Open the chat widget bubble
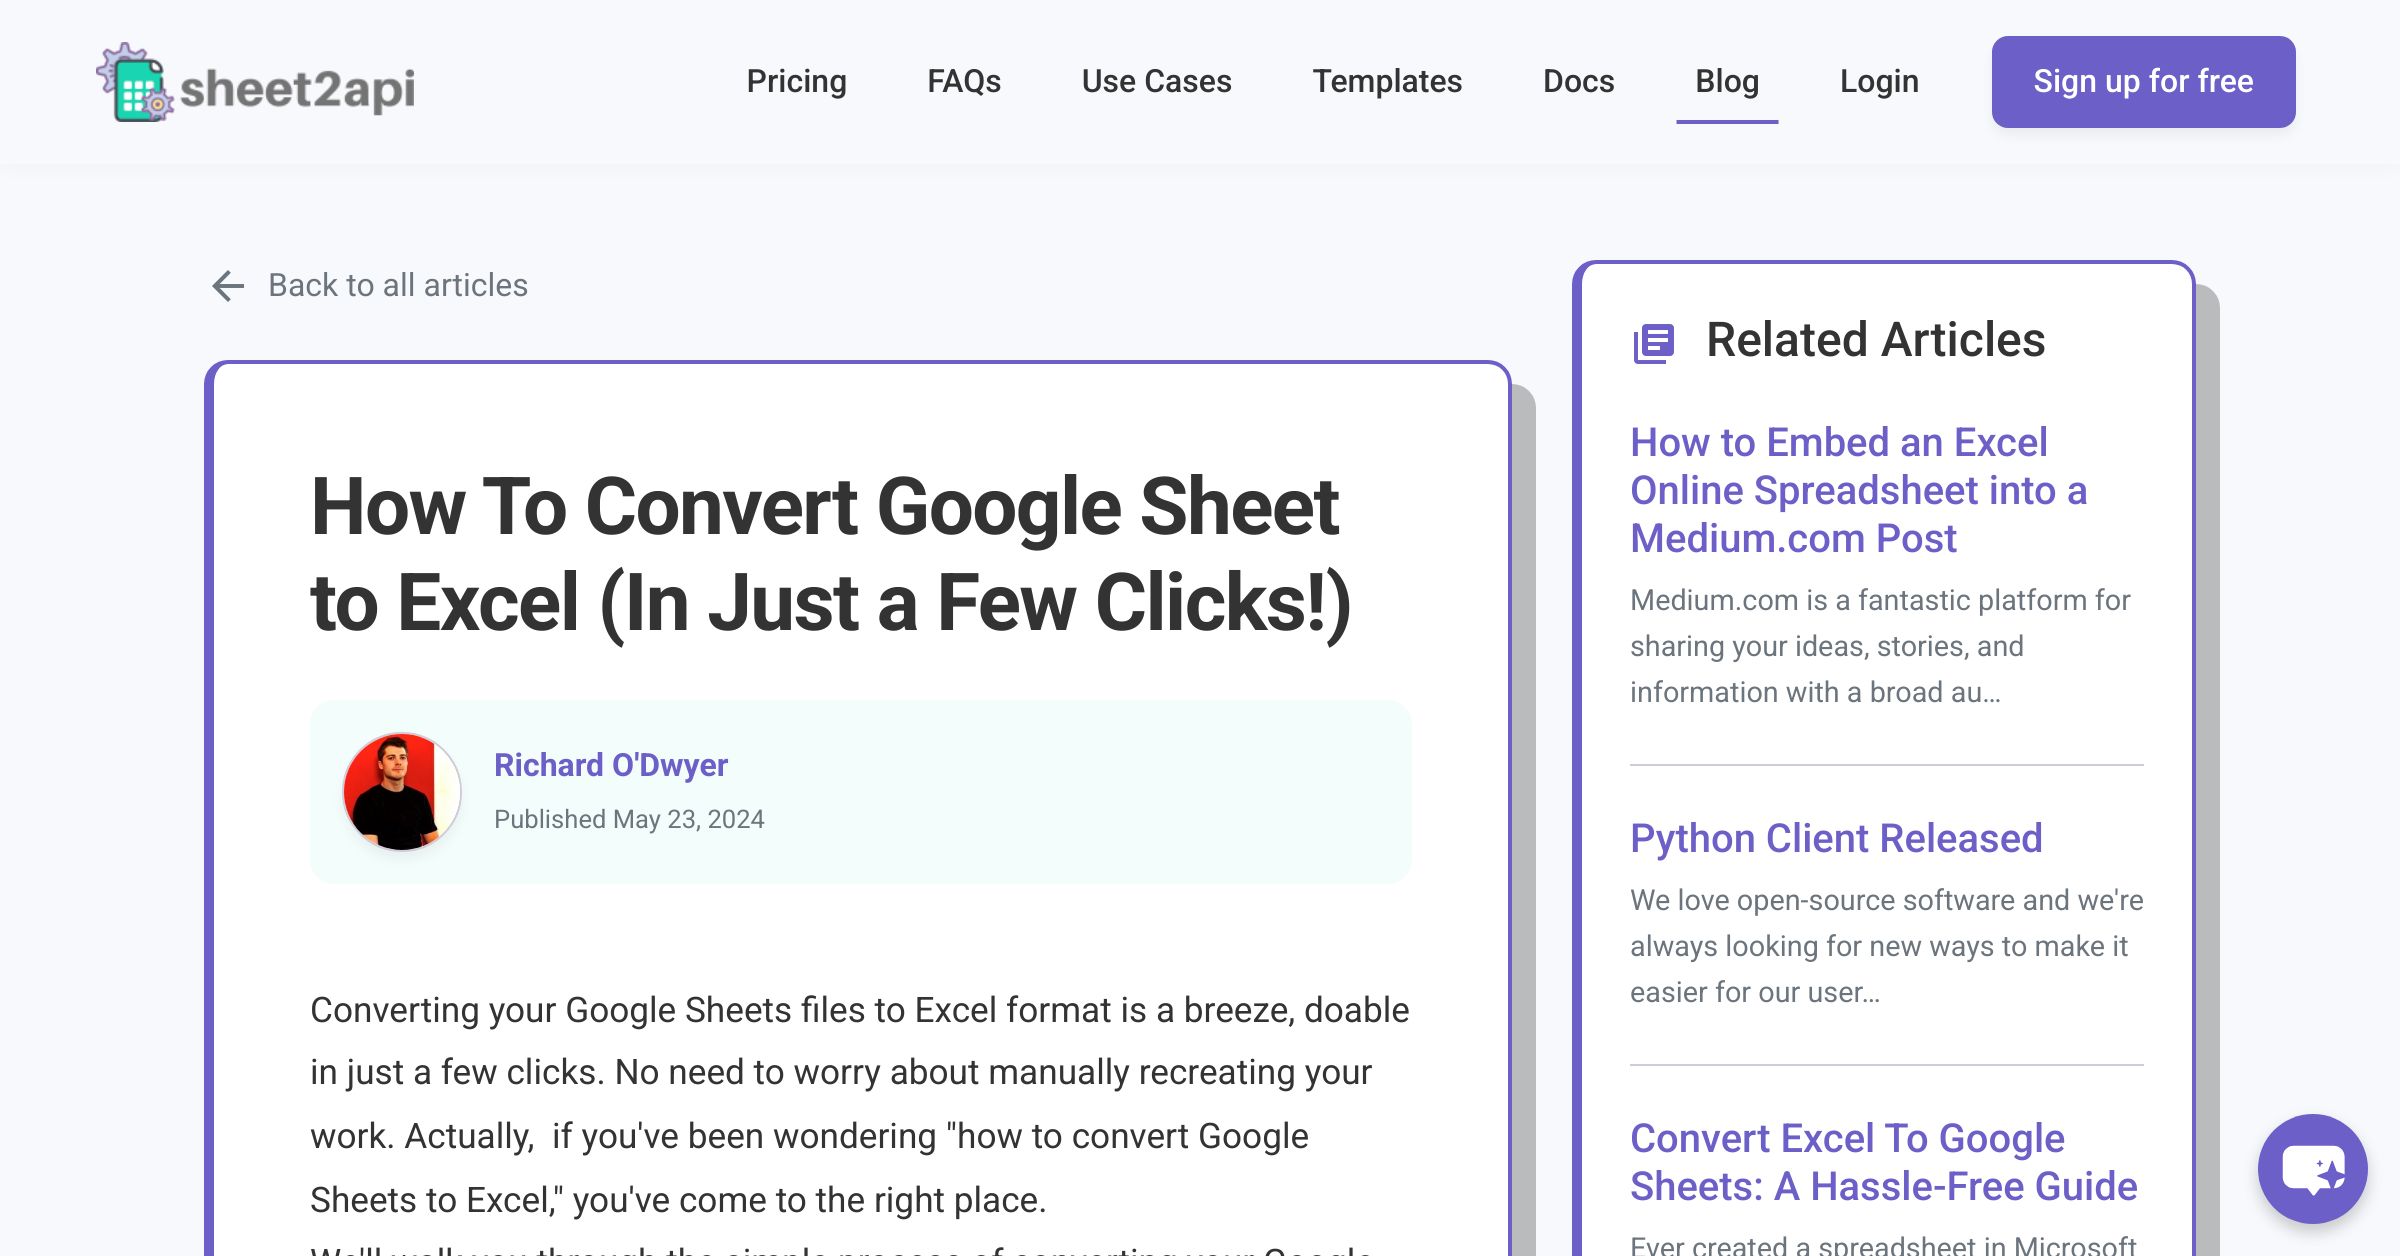Image resolution: width=2400 pixels, height=1256 pixels. pyautogui.click(x=2312, y=1168)
